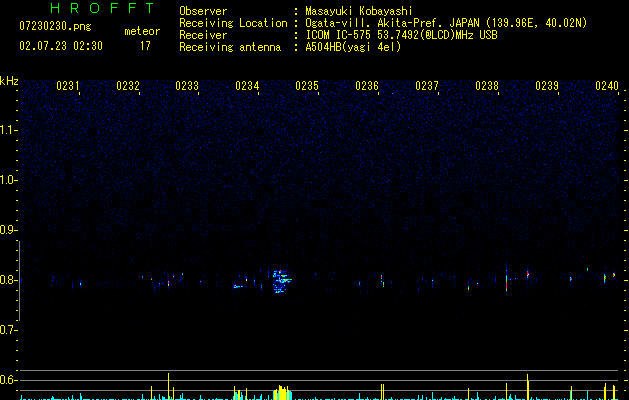Click the 0238 time marker
629x400 pixels.
tap(487, 86)
